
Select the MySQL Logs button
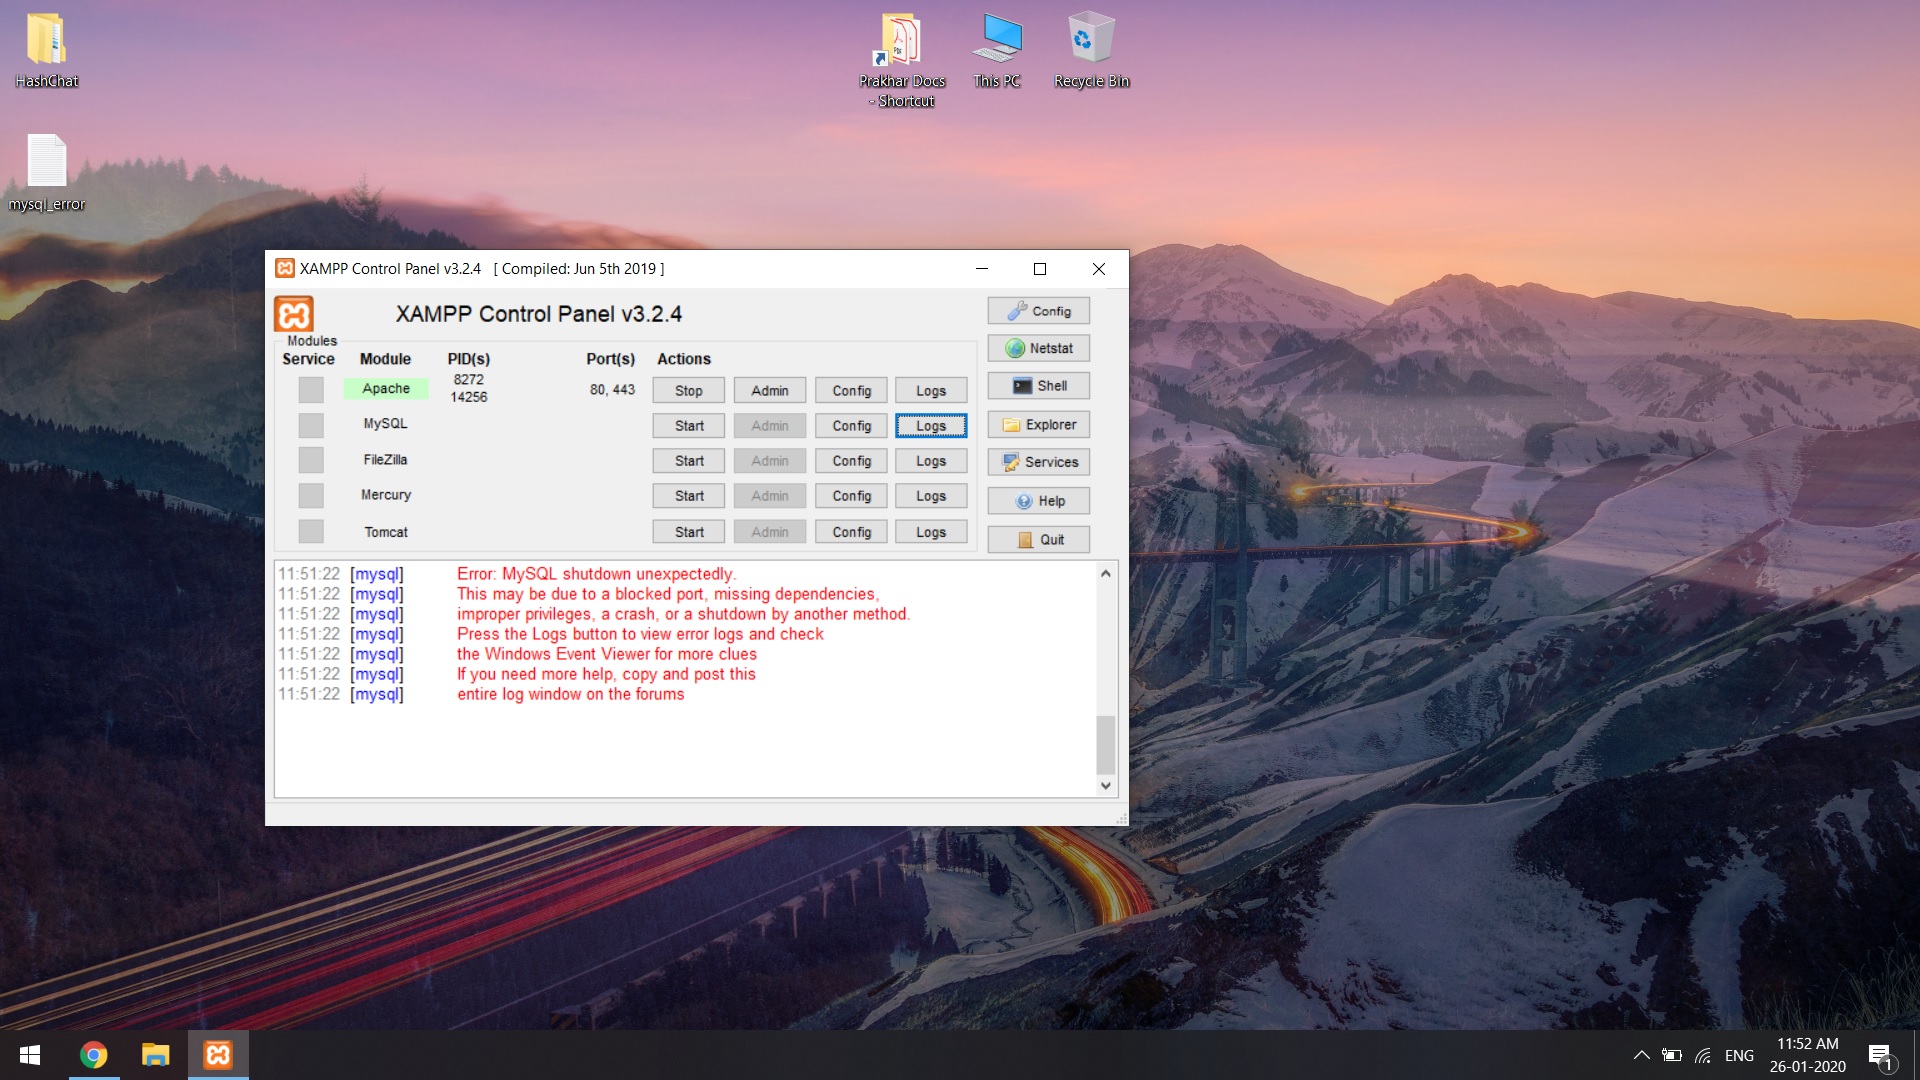pyautogui.click(x=931, y=425)
